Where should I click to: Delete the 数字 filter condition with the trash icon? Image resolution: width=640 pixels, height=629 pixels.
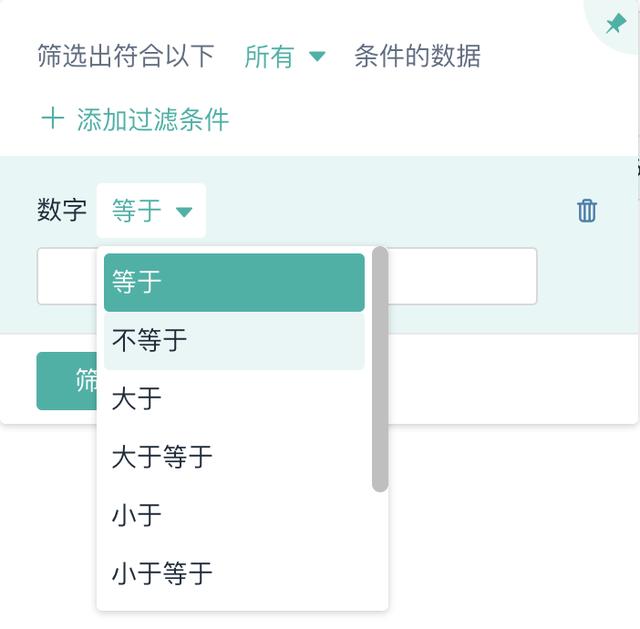(587, 210)
